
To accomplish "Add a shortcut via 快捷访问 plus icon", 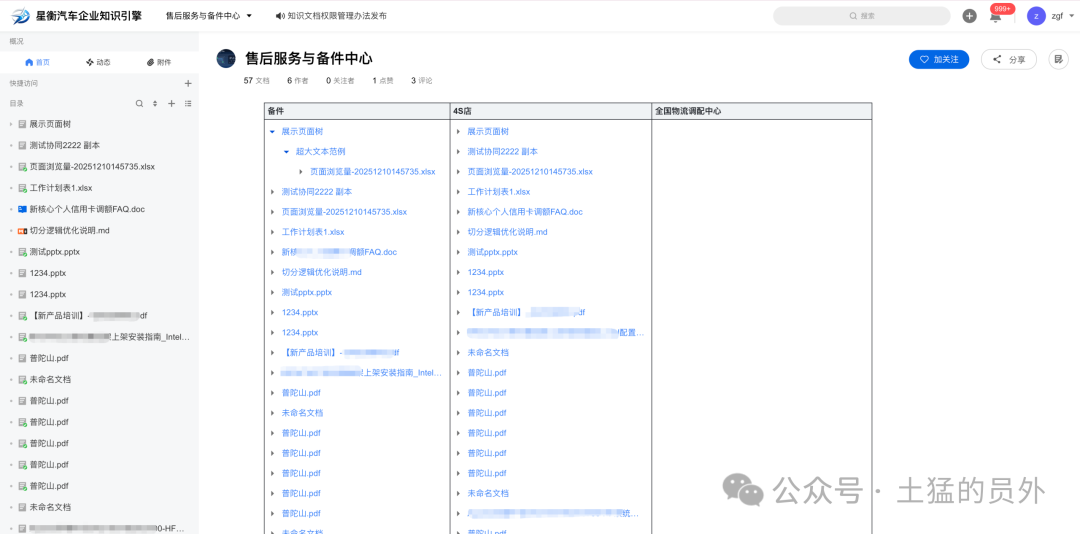I will pos(188,83).
